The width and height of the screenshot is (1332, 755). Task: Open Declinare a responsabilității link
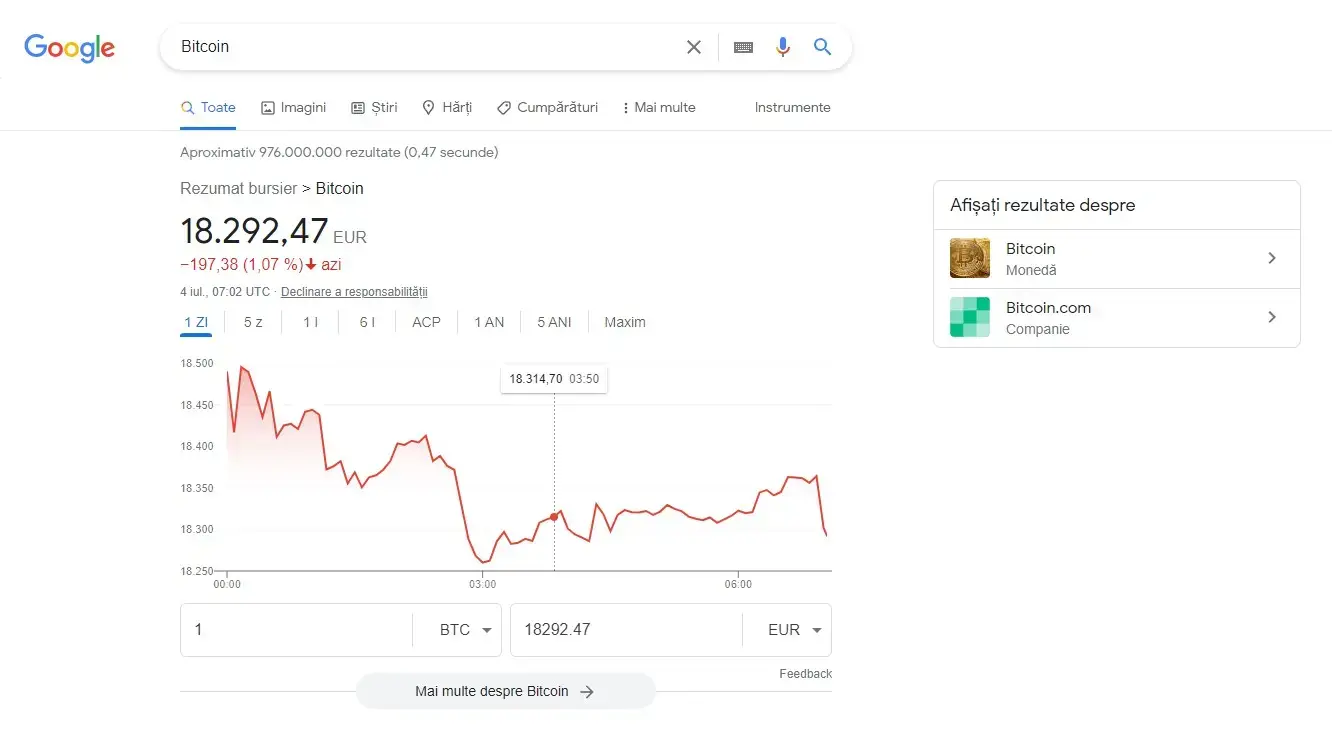click(x=354, y=292)
